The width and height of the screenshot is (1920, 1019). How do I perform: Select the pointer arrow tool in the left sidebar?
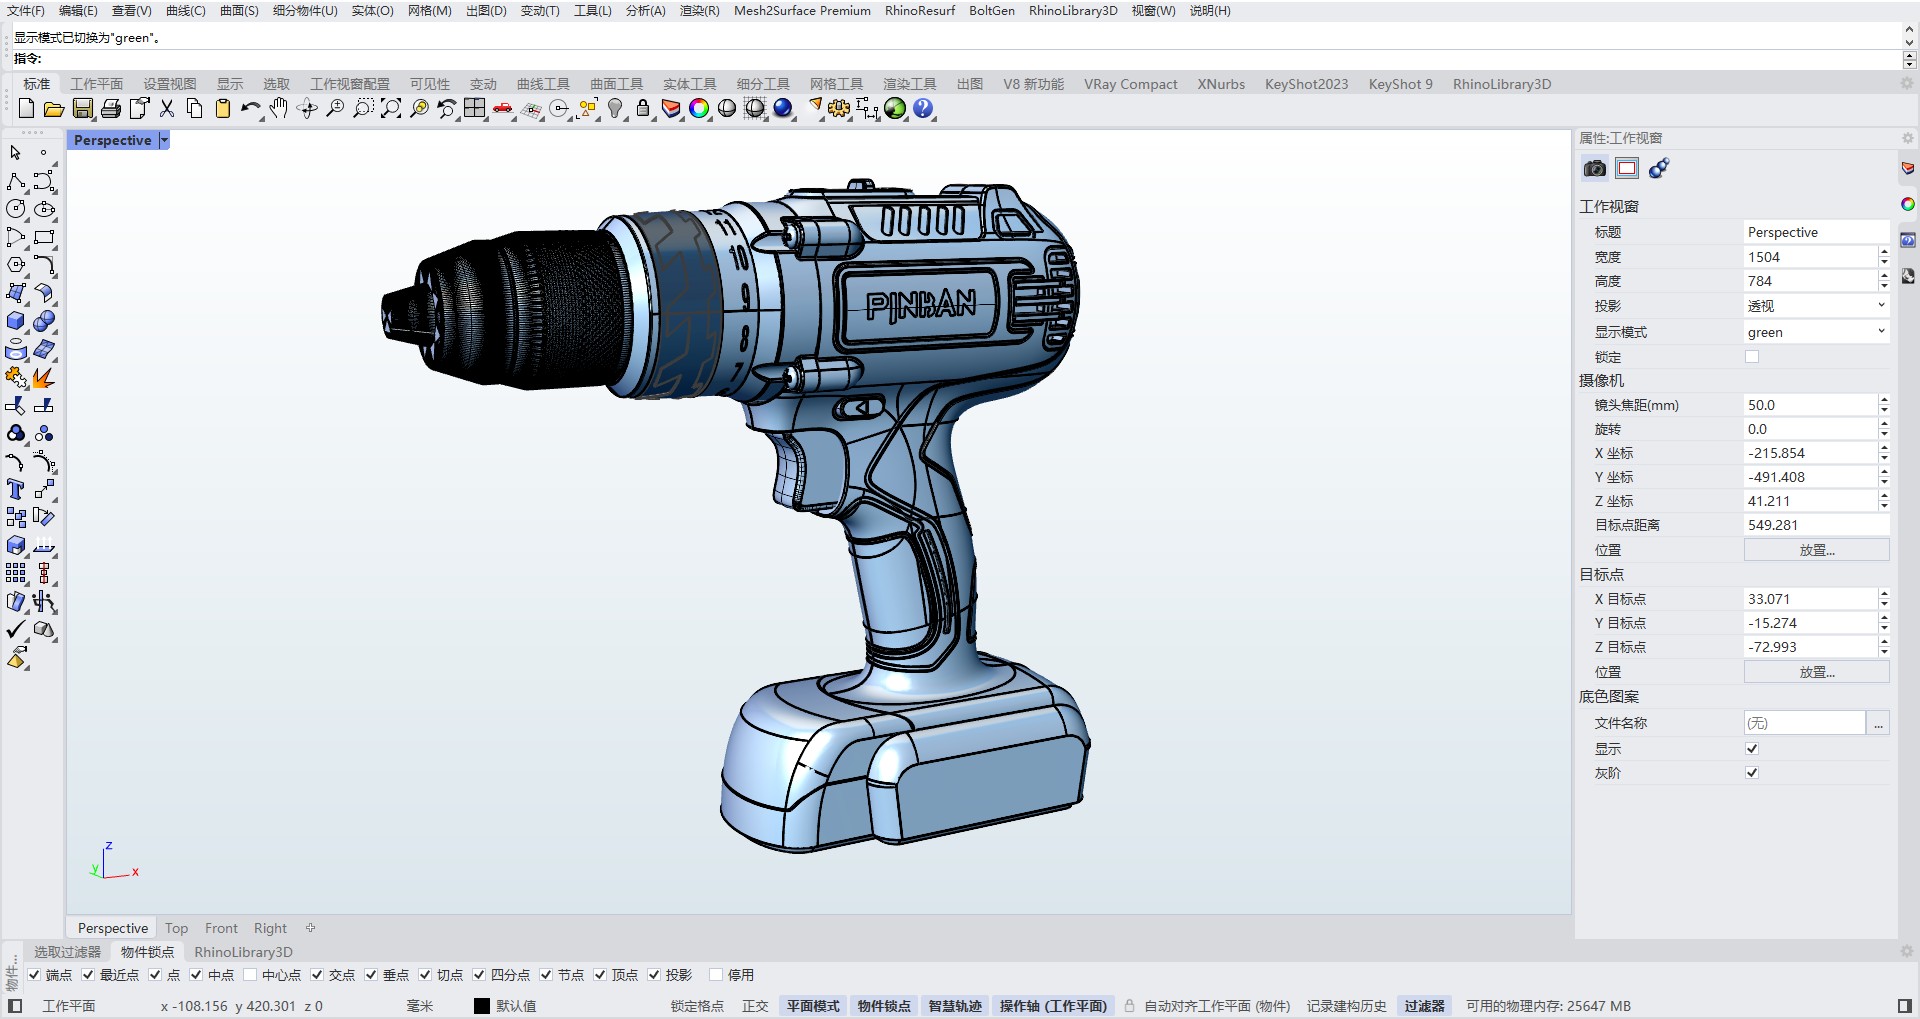pyautogui.click(x=16, y=153)
